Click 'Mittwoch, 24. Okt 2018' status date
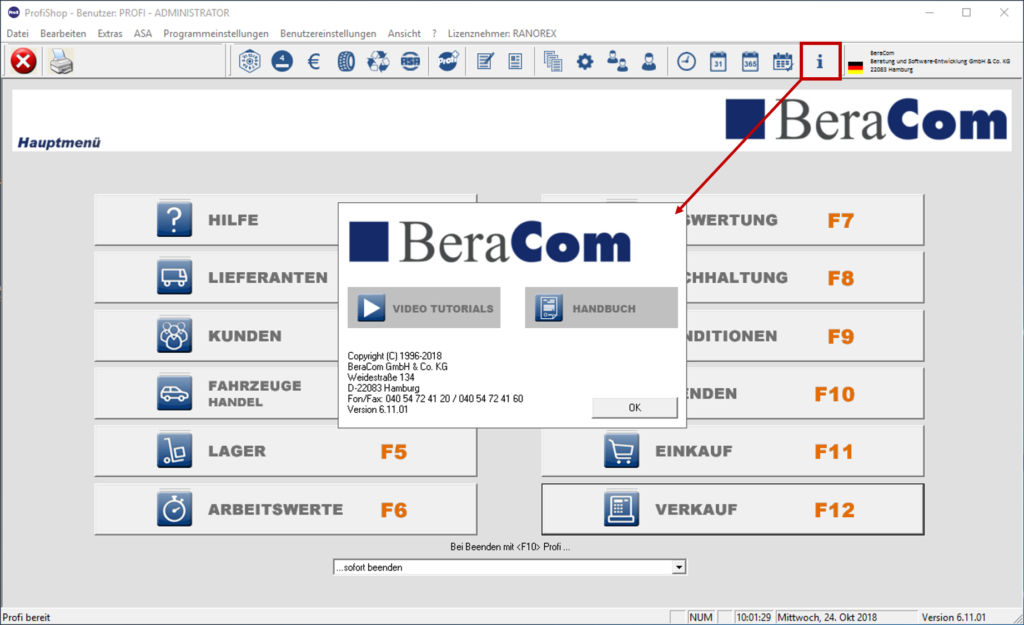The height and width of the screenshot is (625, 1024). 827,617
